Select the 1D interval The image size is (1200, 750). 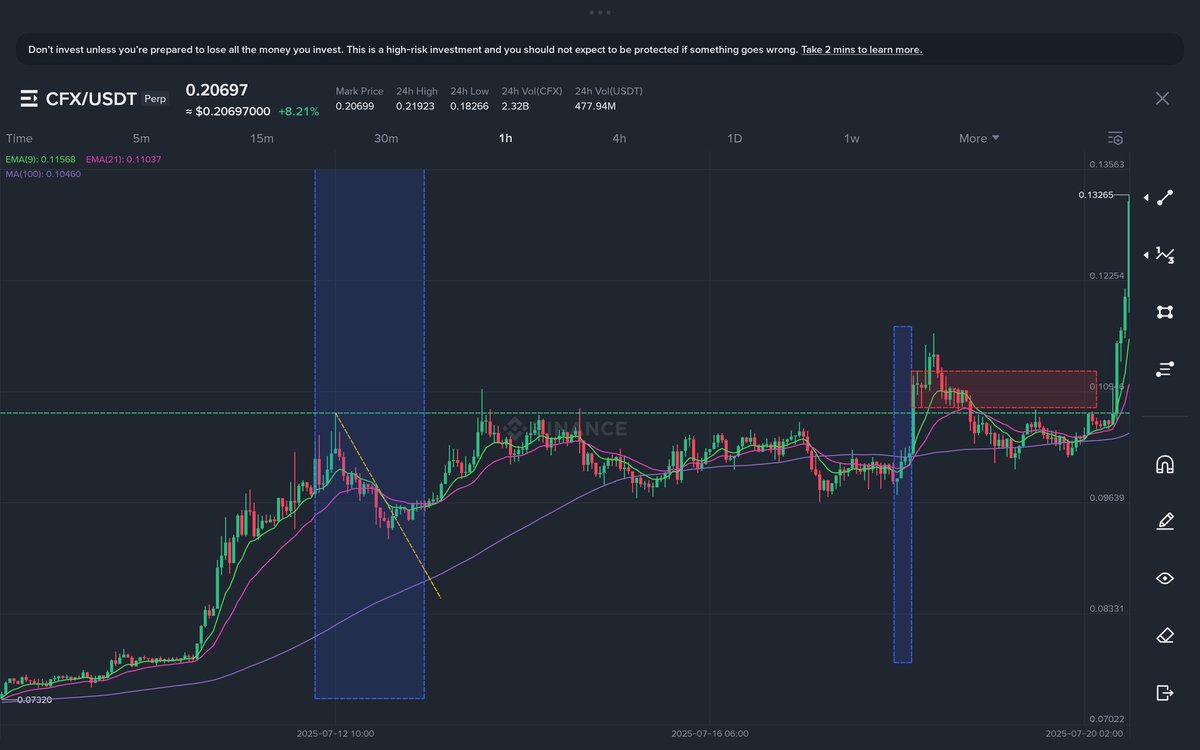pos(734,138)
